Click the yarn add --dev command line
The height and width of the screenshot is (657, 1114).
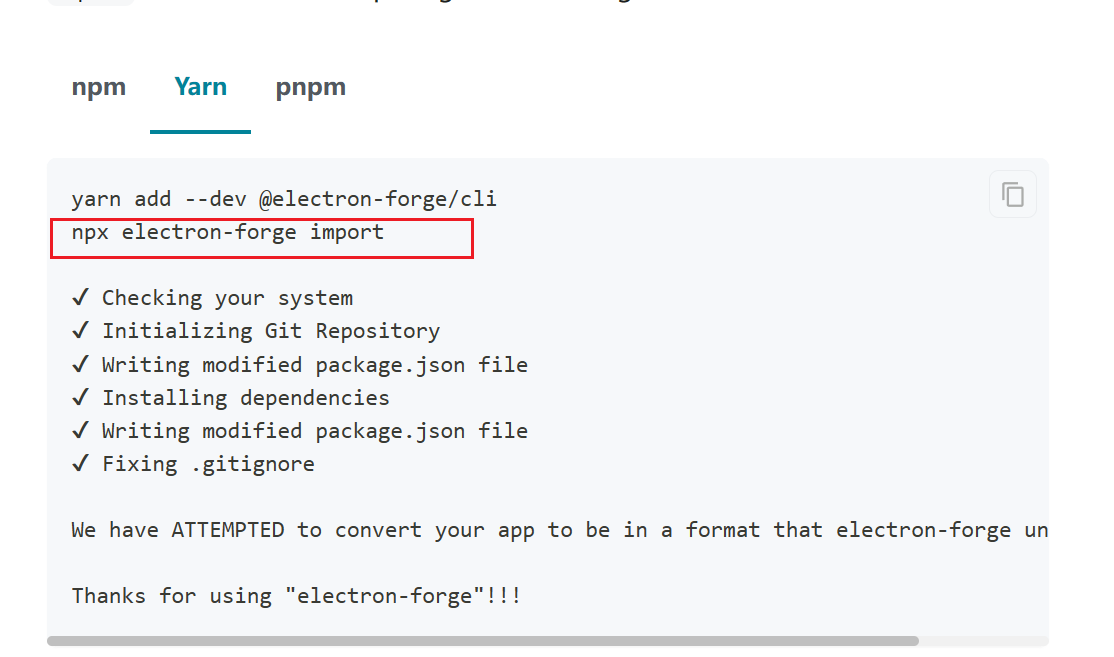283,198
